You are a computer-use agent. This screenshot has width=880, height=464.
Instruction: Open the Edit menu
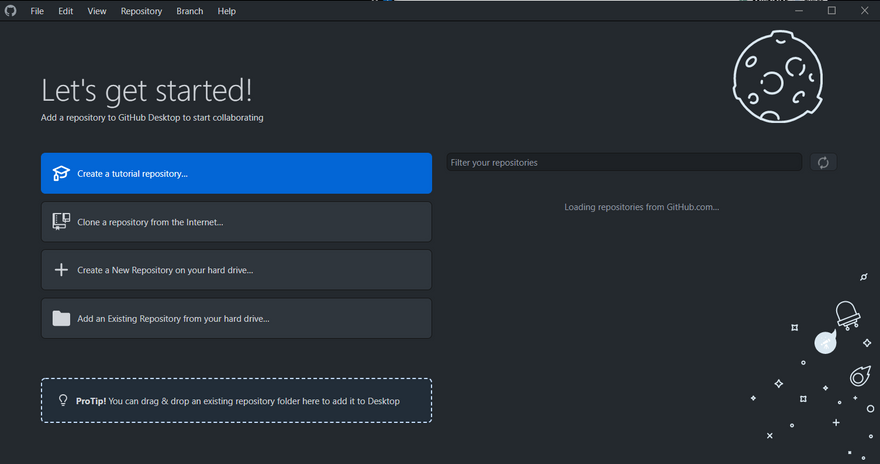65,11
